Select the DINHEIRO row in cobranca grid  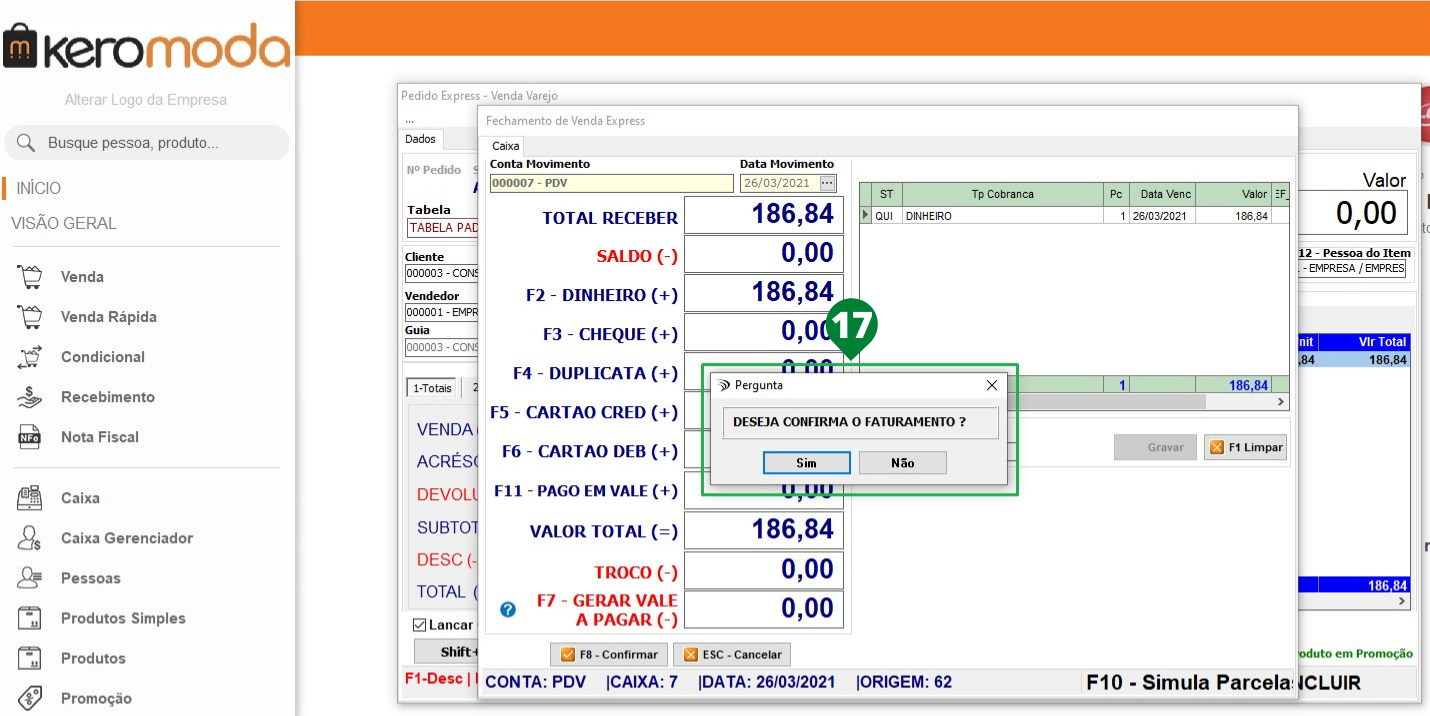point(1074,216)
